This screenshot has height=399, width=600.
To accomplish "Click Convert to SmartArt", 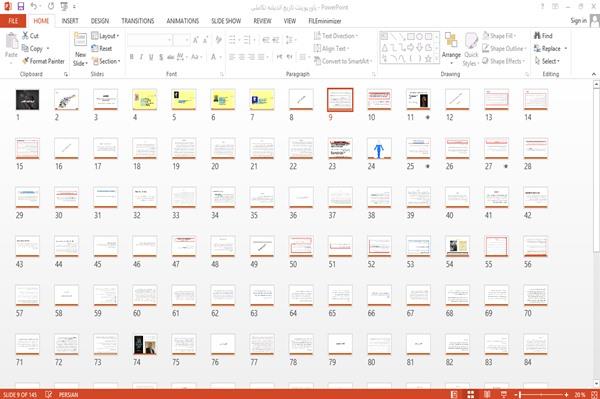I will 343,61.
